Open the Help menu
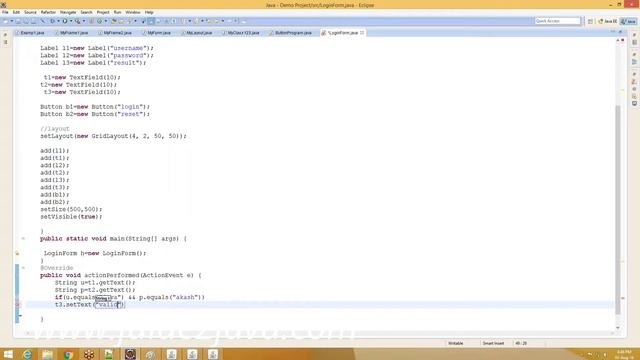The height and width of the screenshot is (360, 640). (149, 12)
